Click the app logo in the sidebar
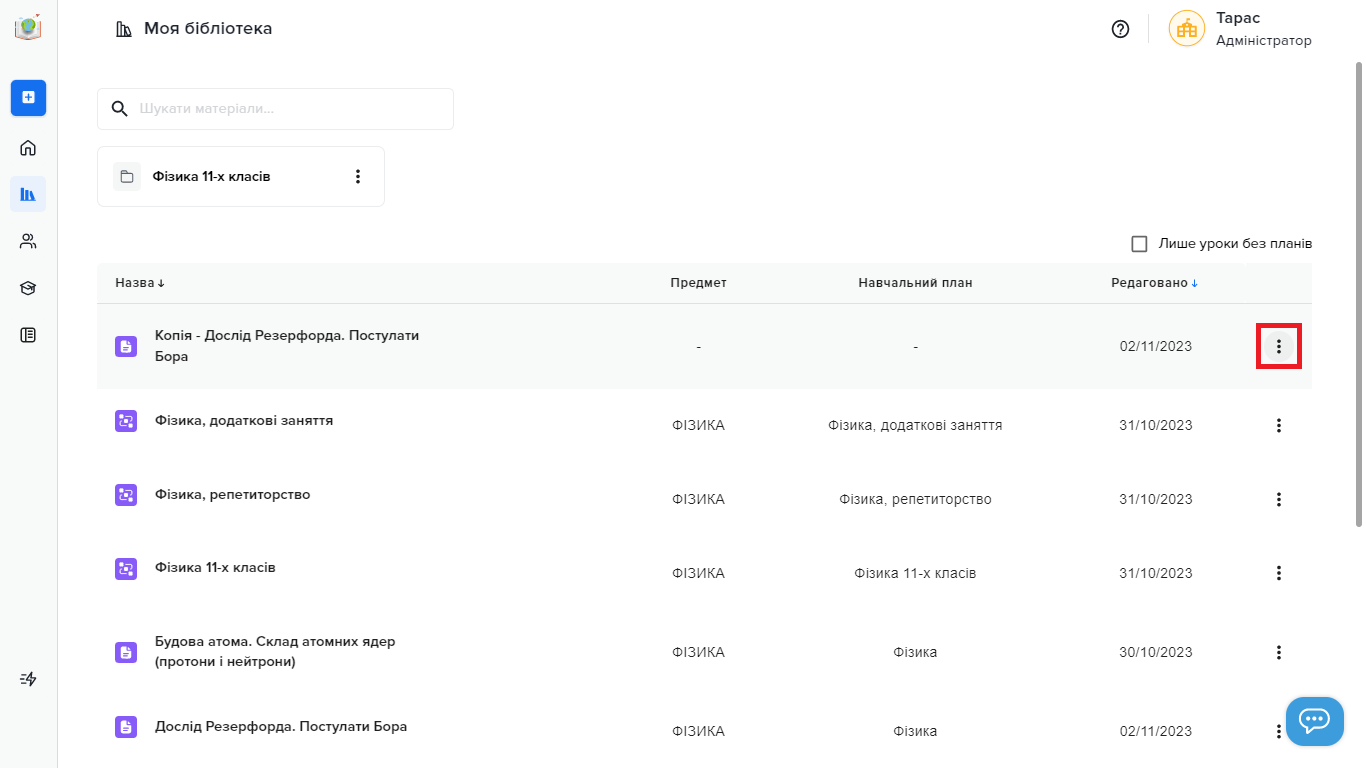 pyautogui.click(x=28, y=28)
